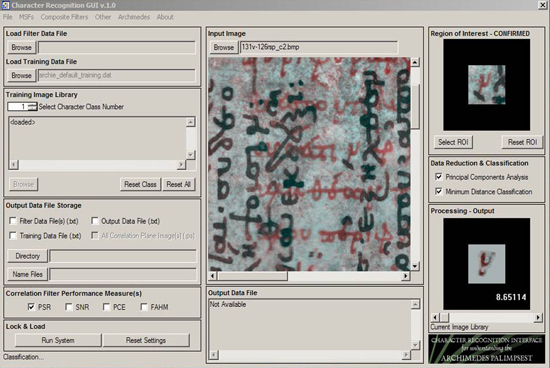
Task: Click the '<loaded>' entry in training library
Action: pos(22,122)
